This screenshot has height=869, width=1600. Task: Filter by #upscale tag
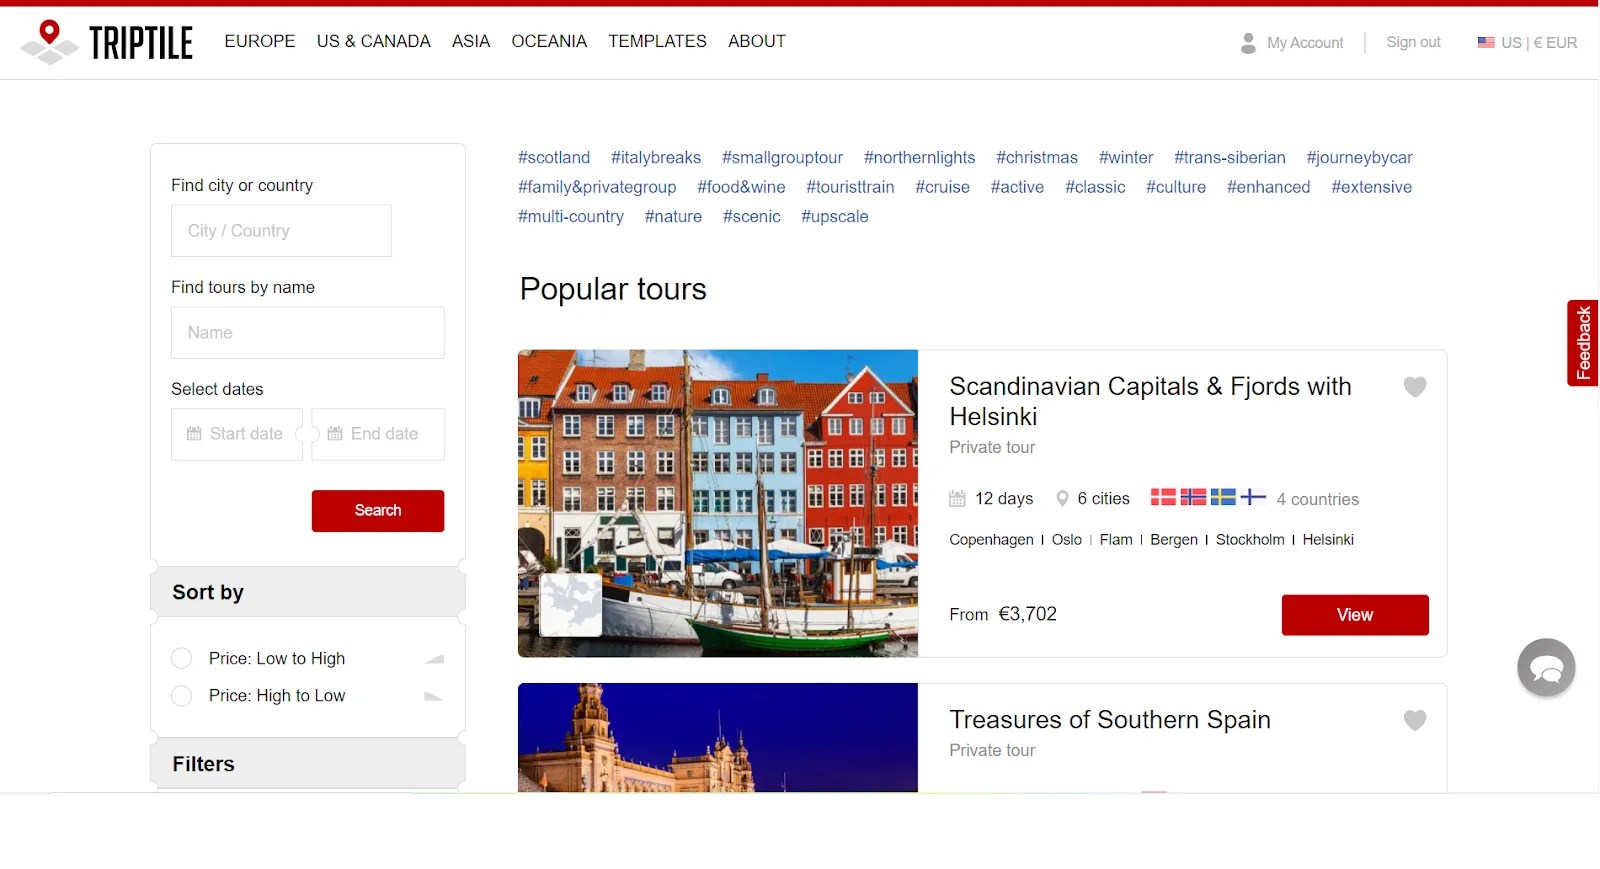coord(835,217)
